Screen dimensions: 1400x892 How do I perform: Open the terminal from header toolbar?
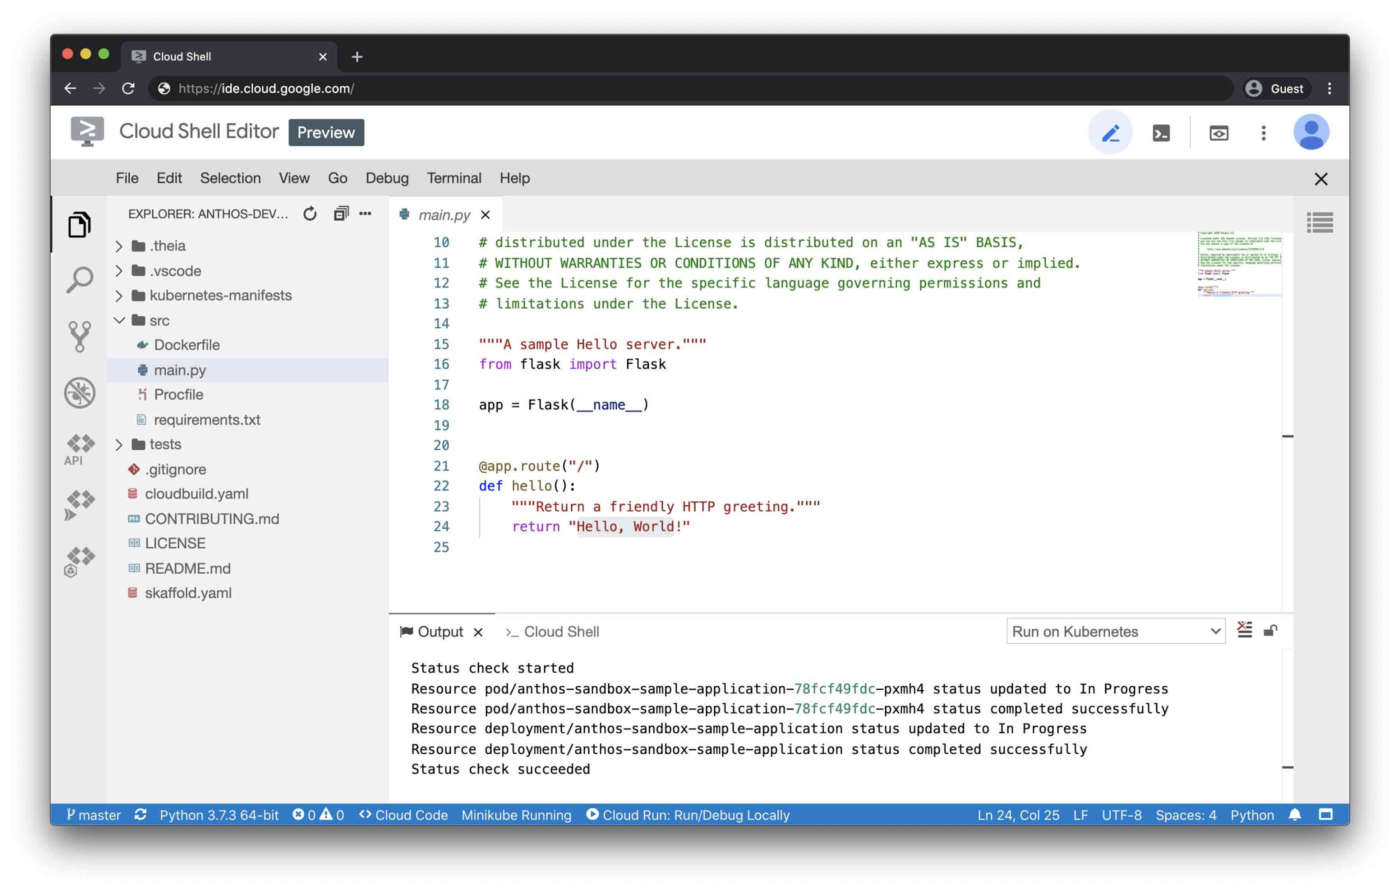(x=1161, y=133)
